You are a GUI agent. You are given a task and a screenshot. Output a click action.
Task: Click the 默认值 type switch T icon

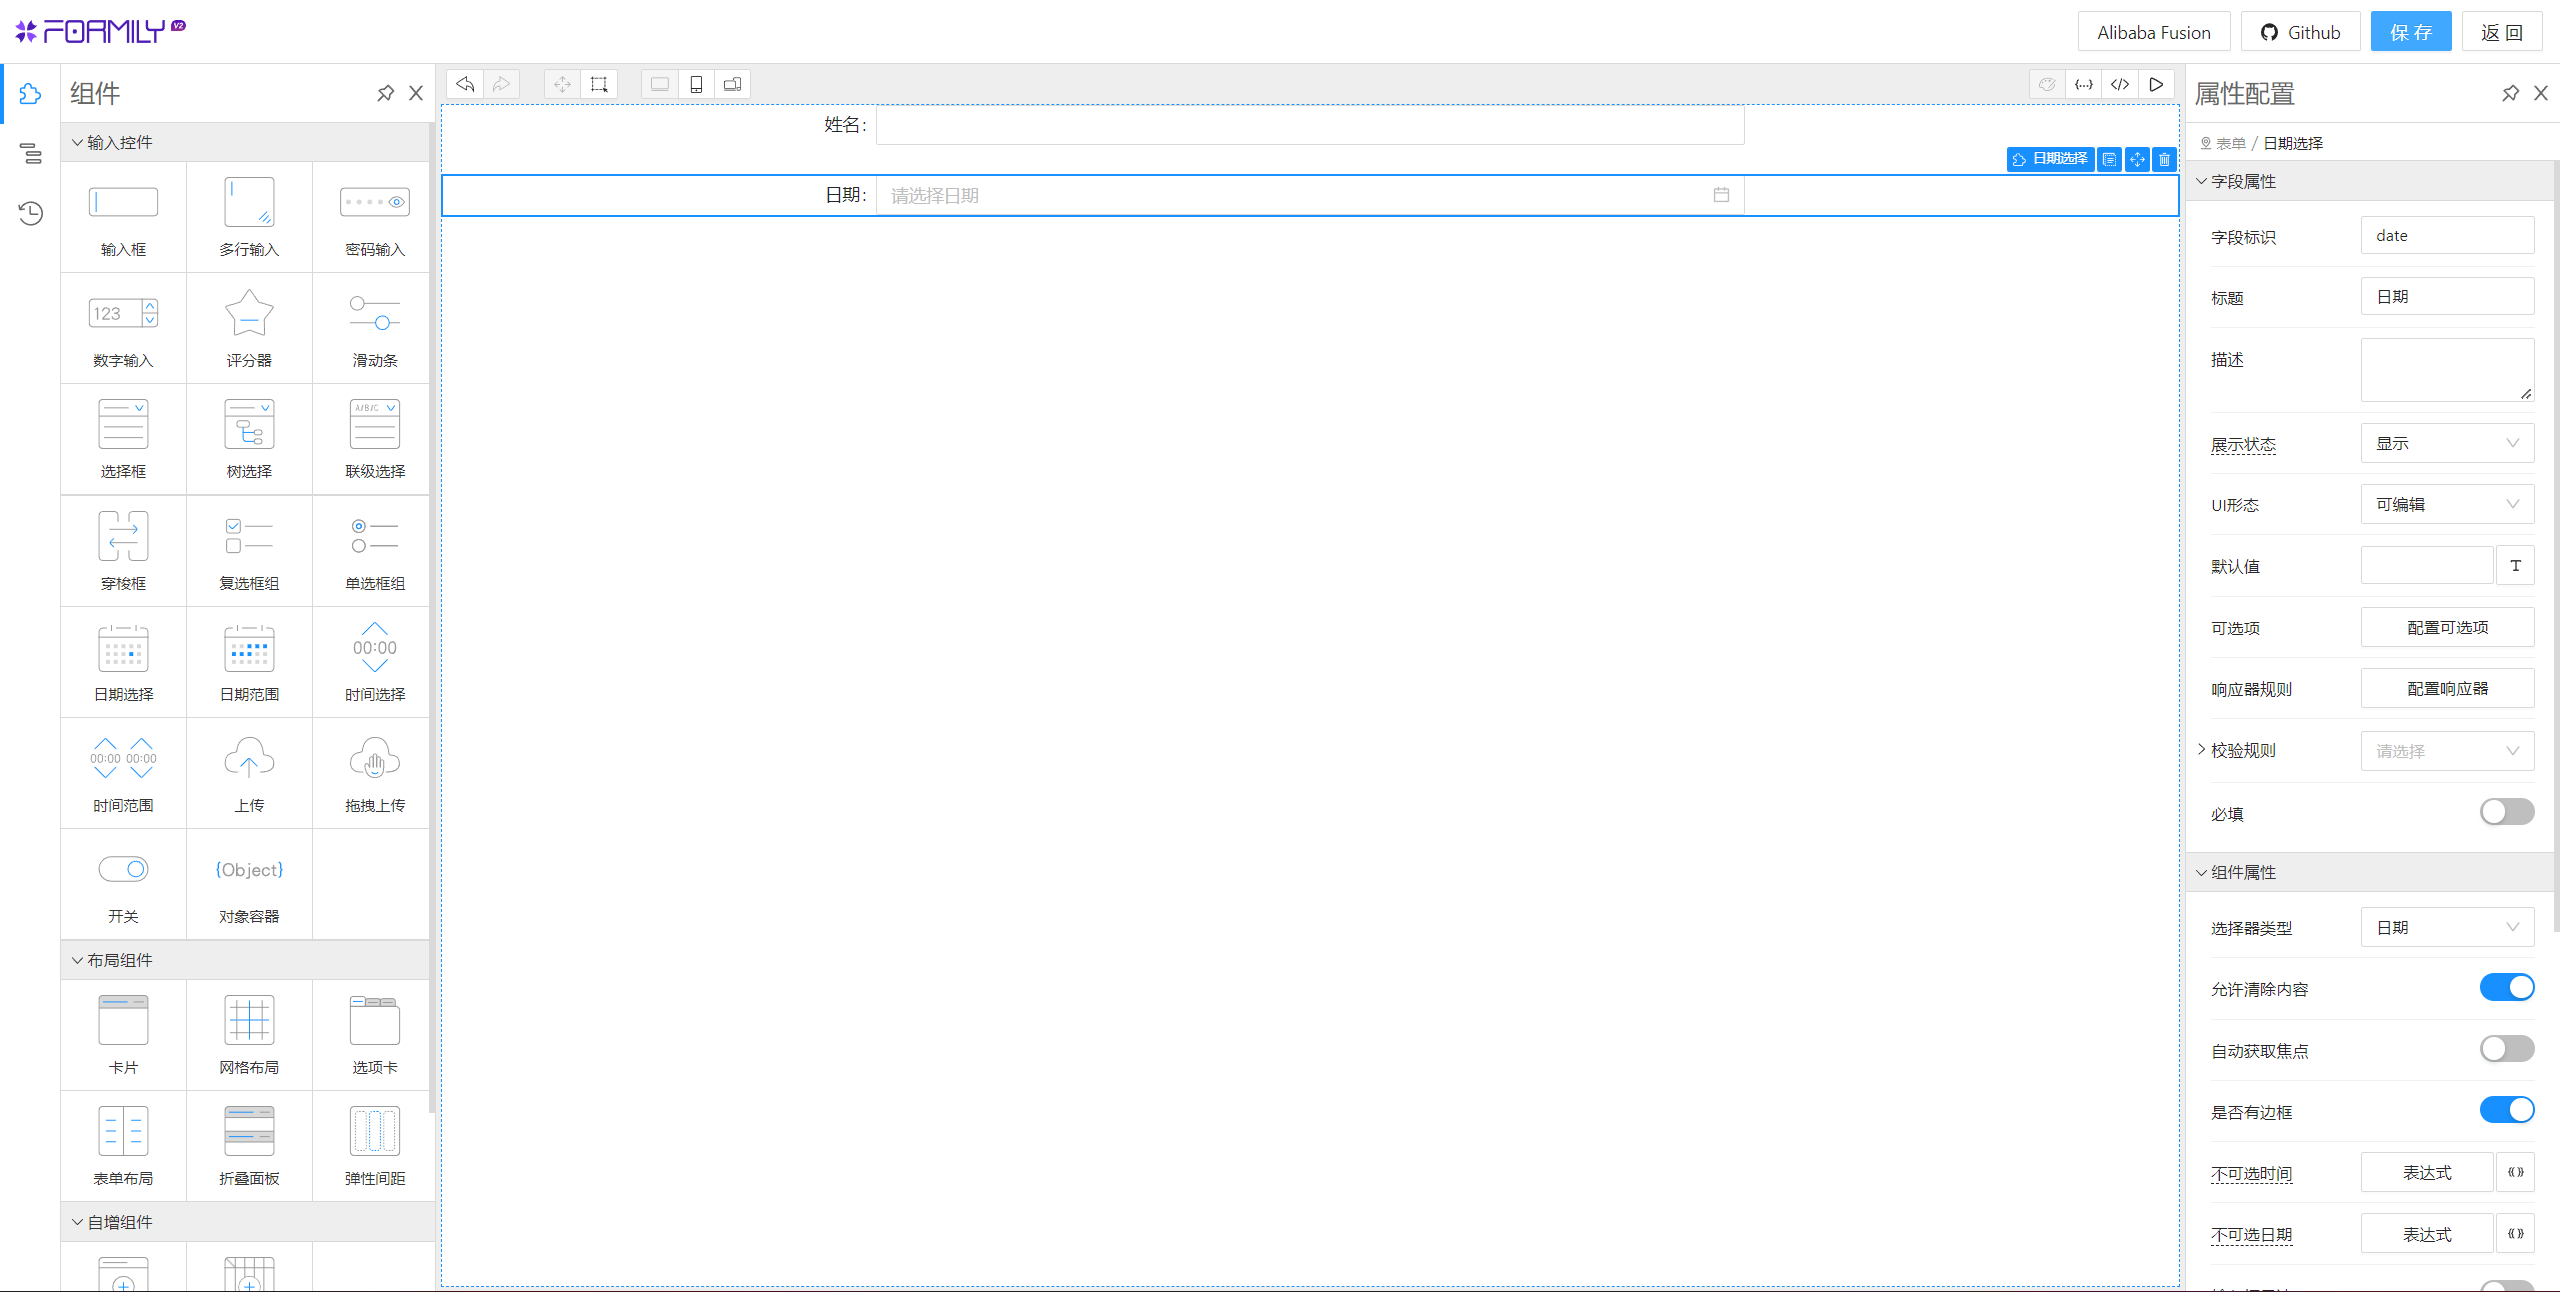coord(2515,565)
